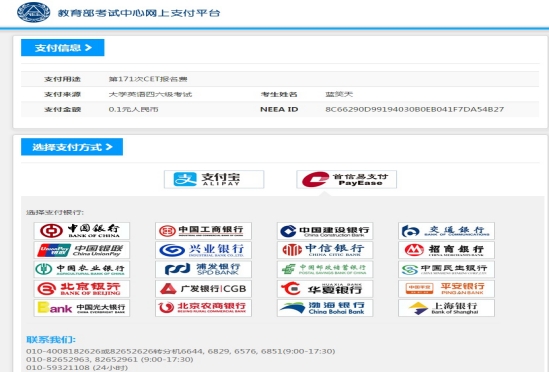Select 中国民生银行 Minsheng Bank
This screenshot has height=372, width=549.
click(446, 269)
